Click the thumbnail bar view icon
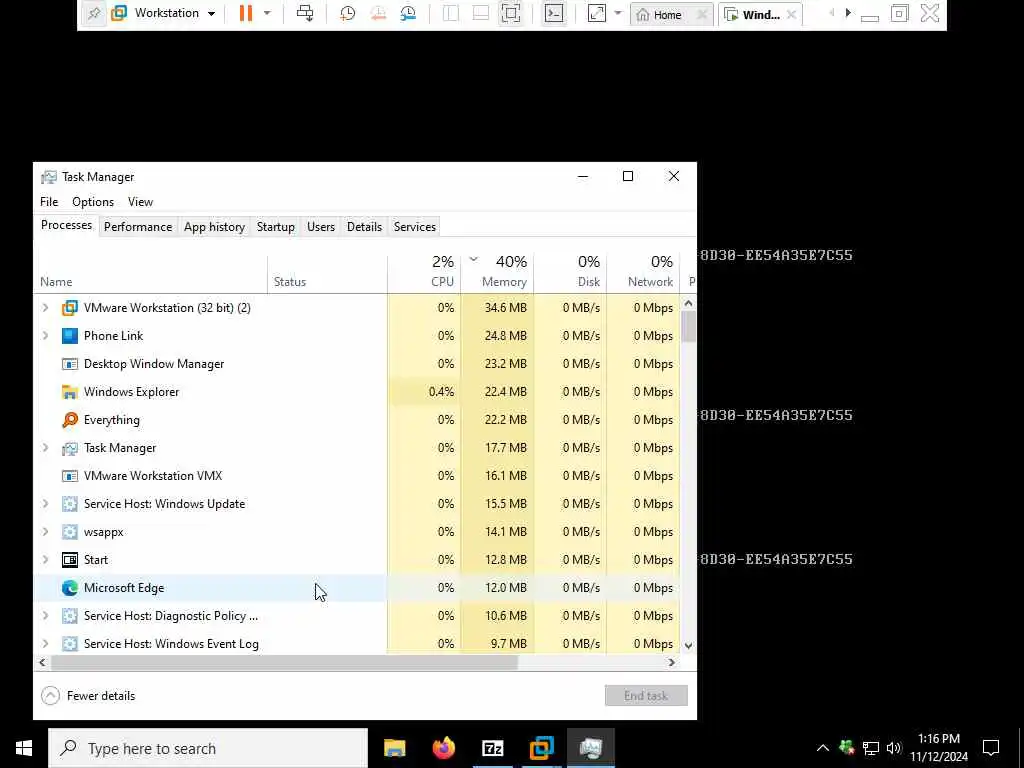Screen dimensions: 1024x768 pyautogui.click(x=481, y=13)
